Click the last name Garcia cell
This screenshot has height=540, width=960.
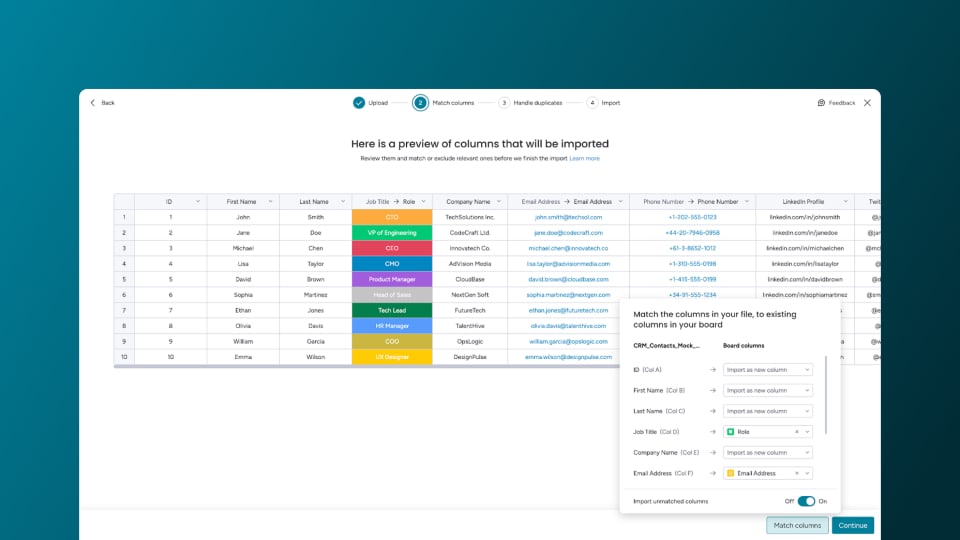(x=315, y=342)
